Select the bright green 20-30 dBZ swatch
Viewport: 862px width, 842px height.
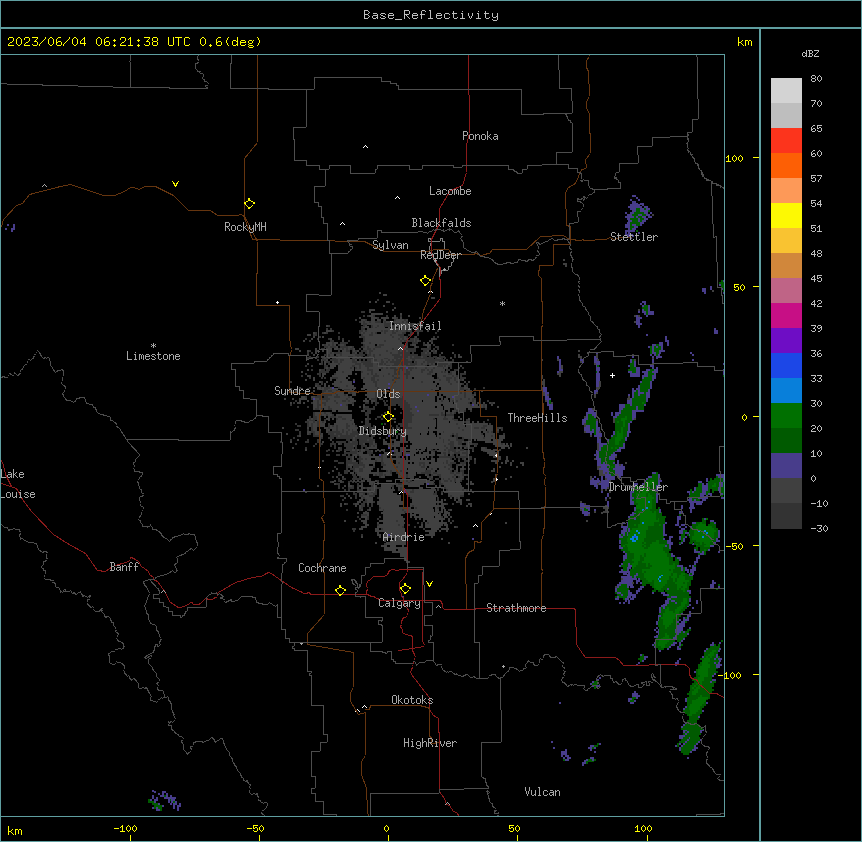click(x=786, y=416)
